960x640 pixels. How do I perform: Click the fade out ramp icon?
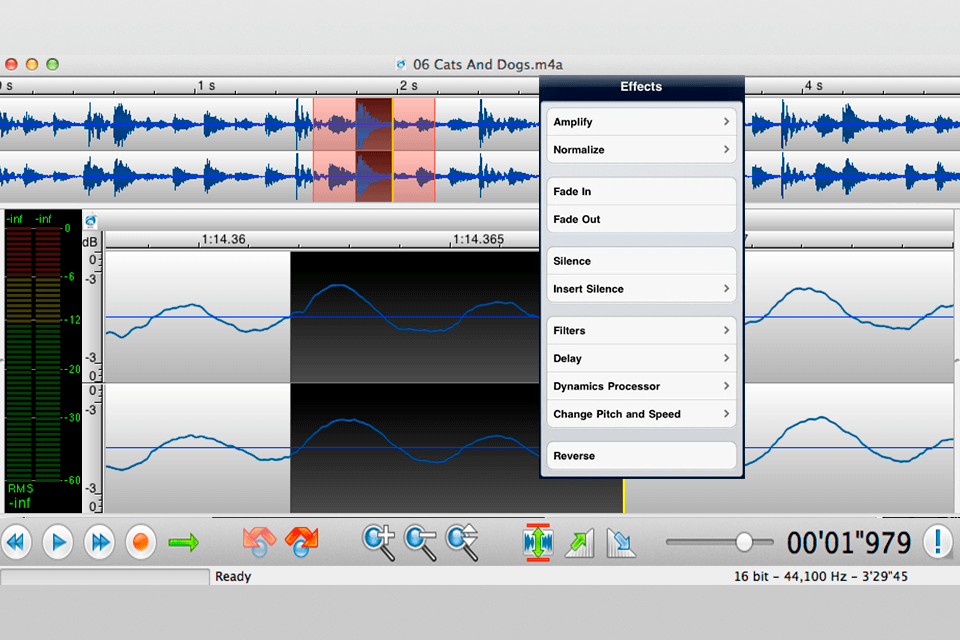tap(621, 542)
